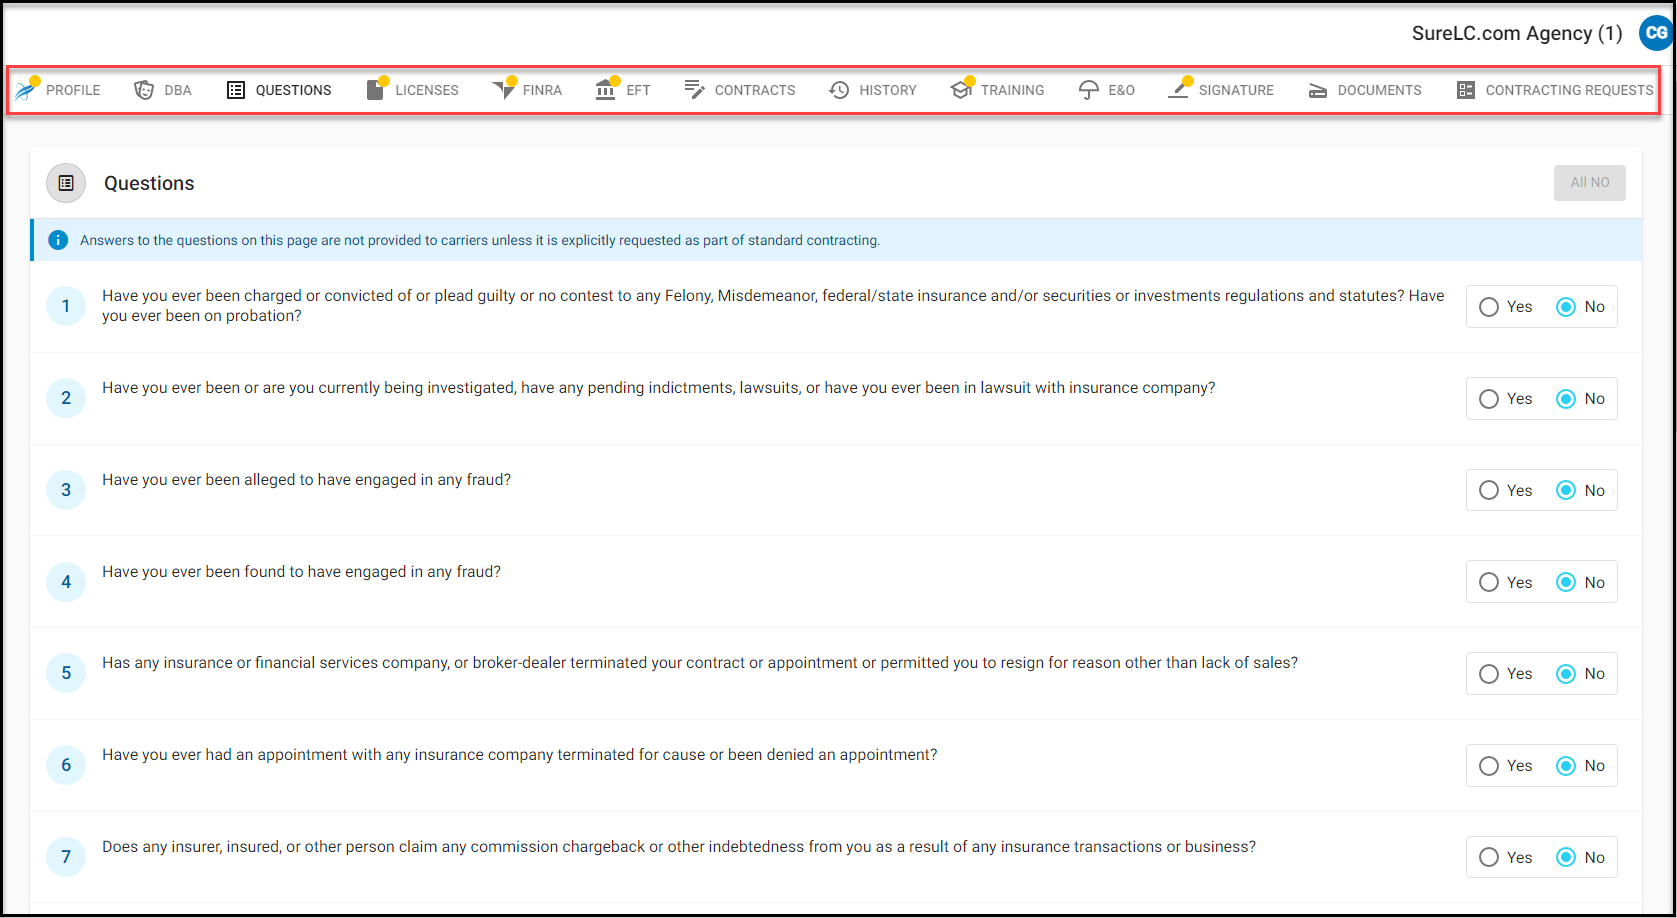Open the EFT tab label
Screen dimensions: 1677x918
(638, 90)
